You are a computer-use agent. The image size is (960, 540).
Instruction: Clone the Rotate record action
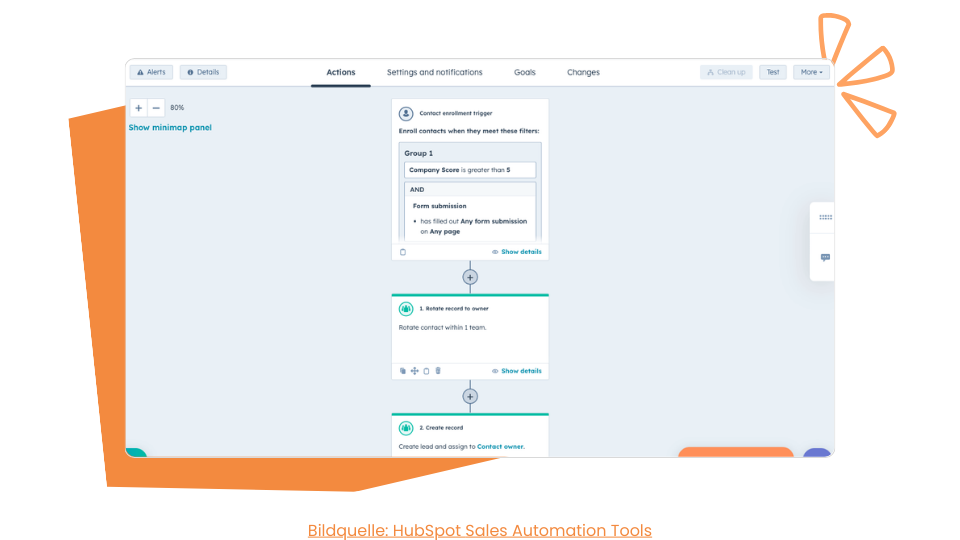pyautogui.click(x=403, y=371)
